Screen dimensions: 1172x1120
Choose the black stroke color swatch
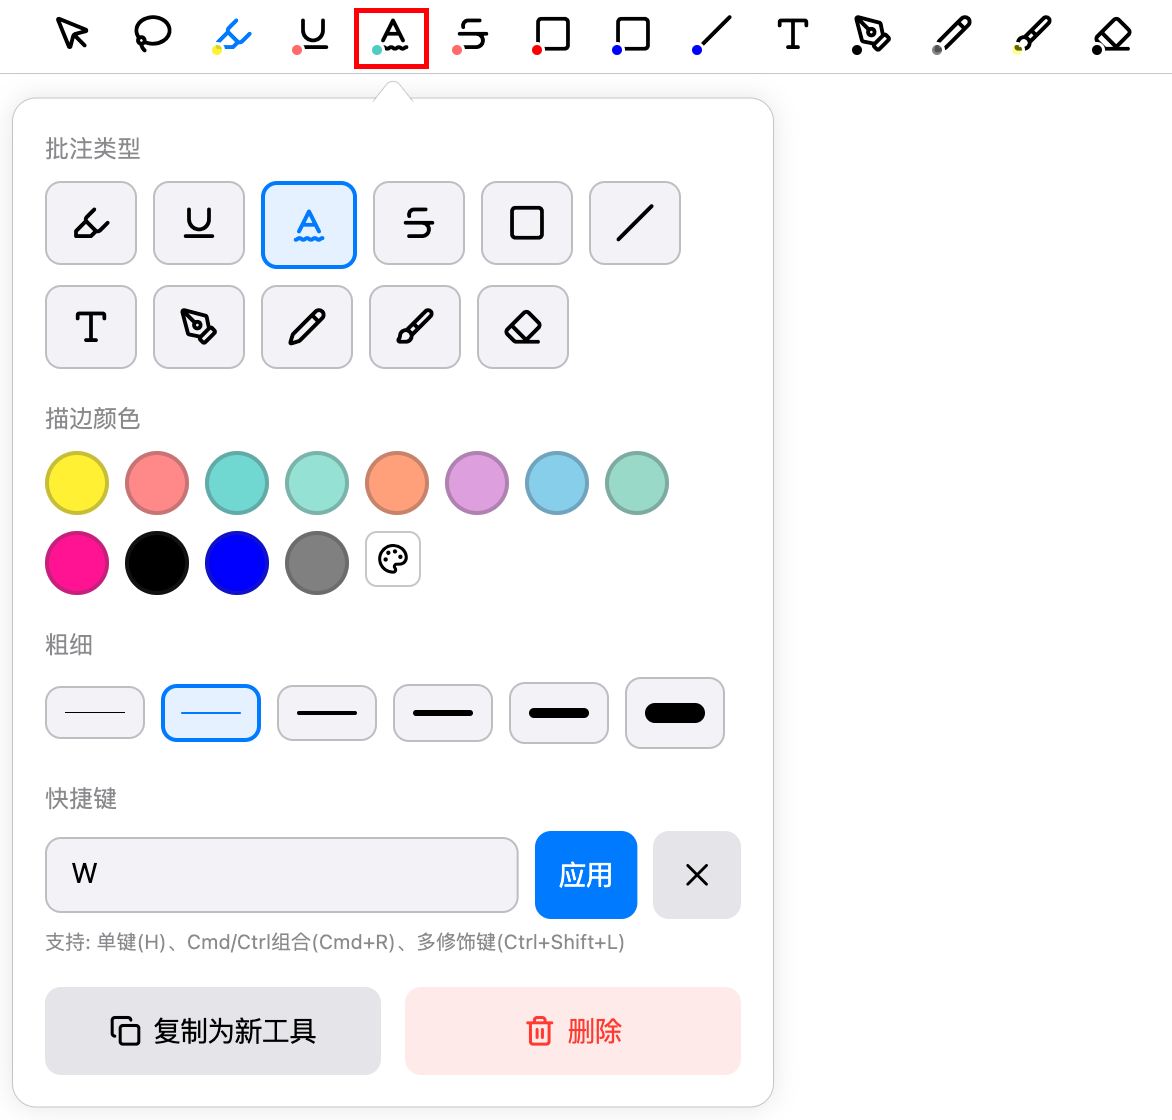point(157,563)
